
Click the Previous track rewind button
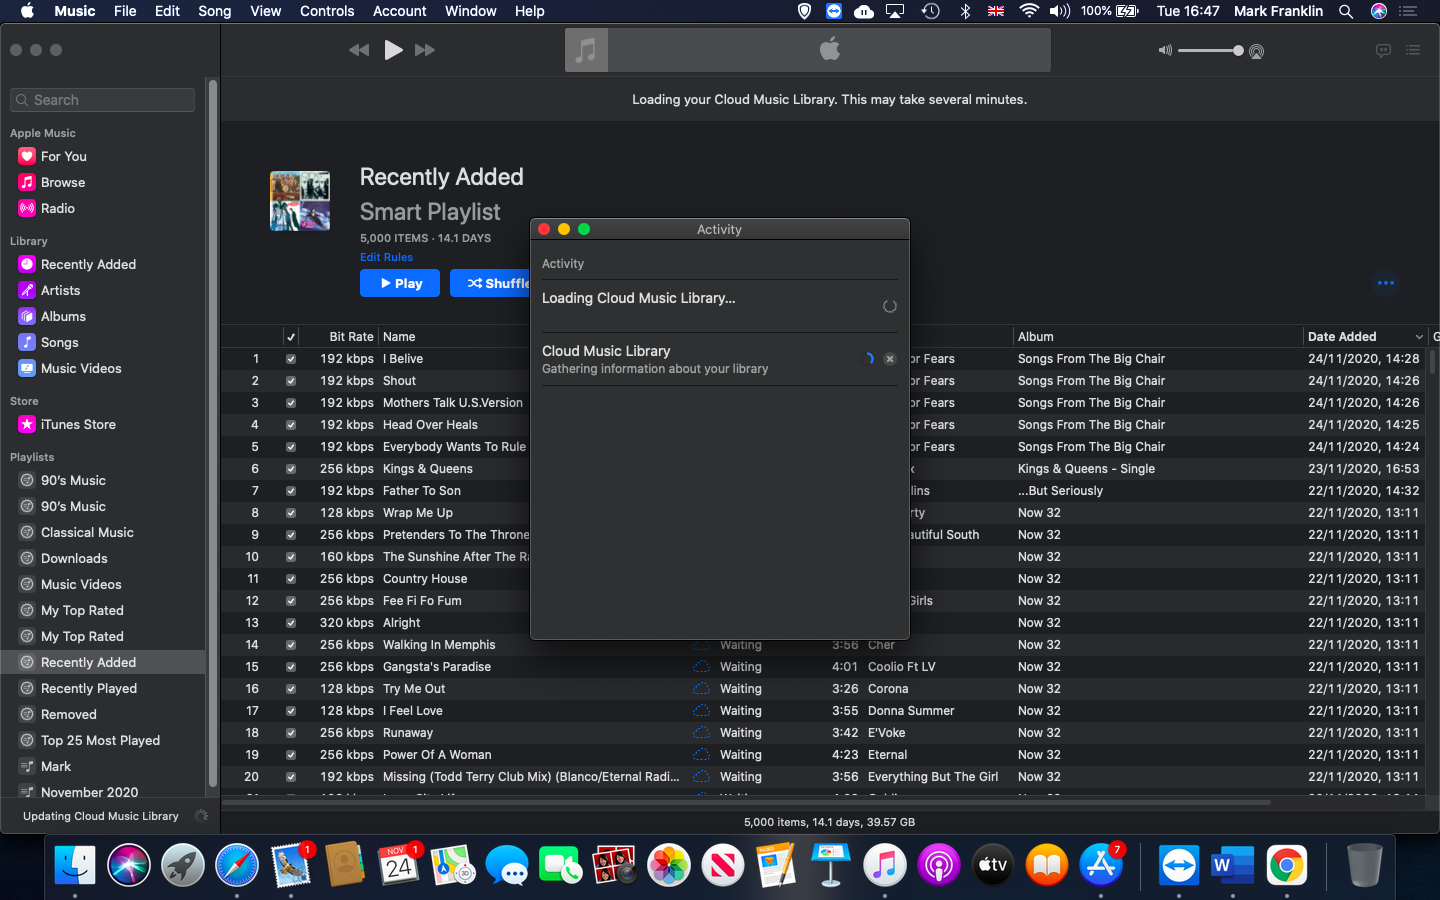[359, 50]
